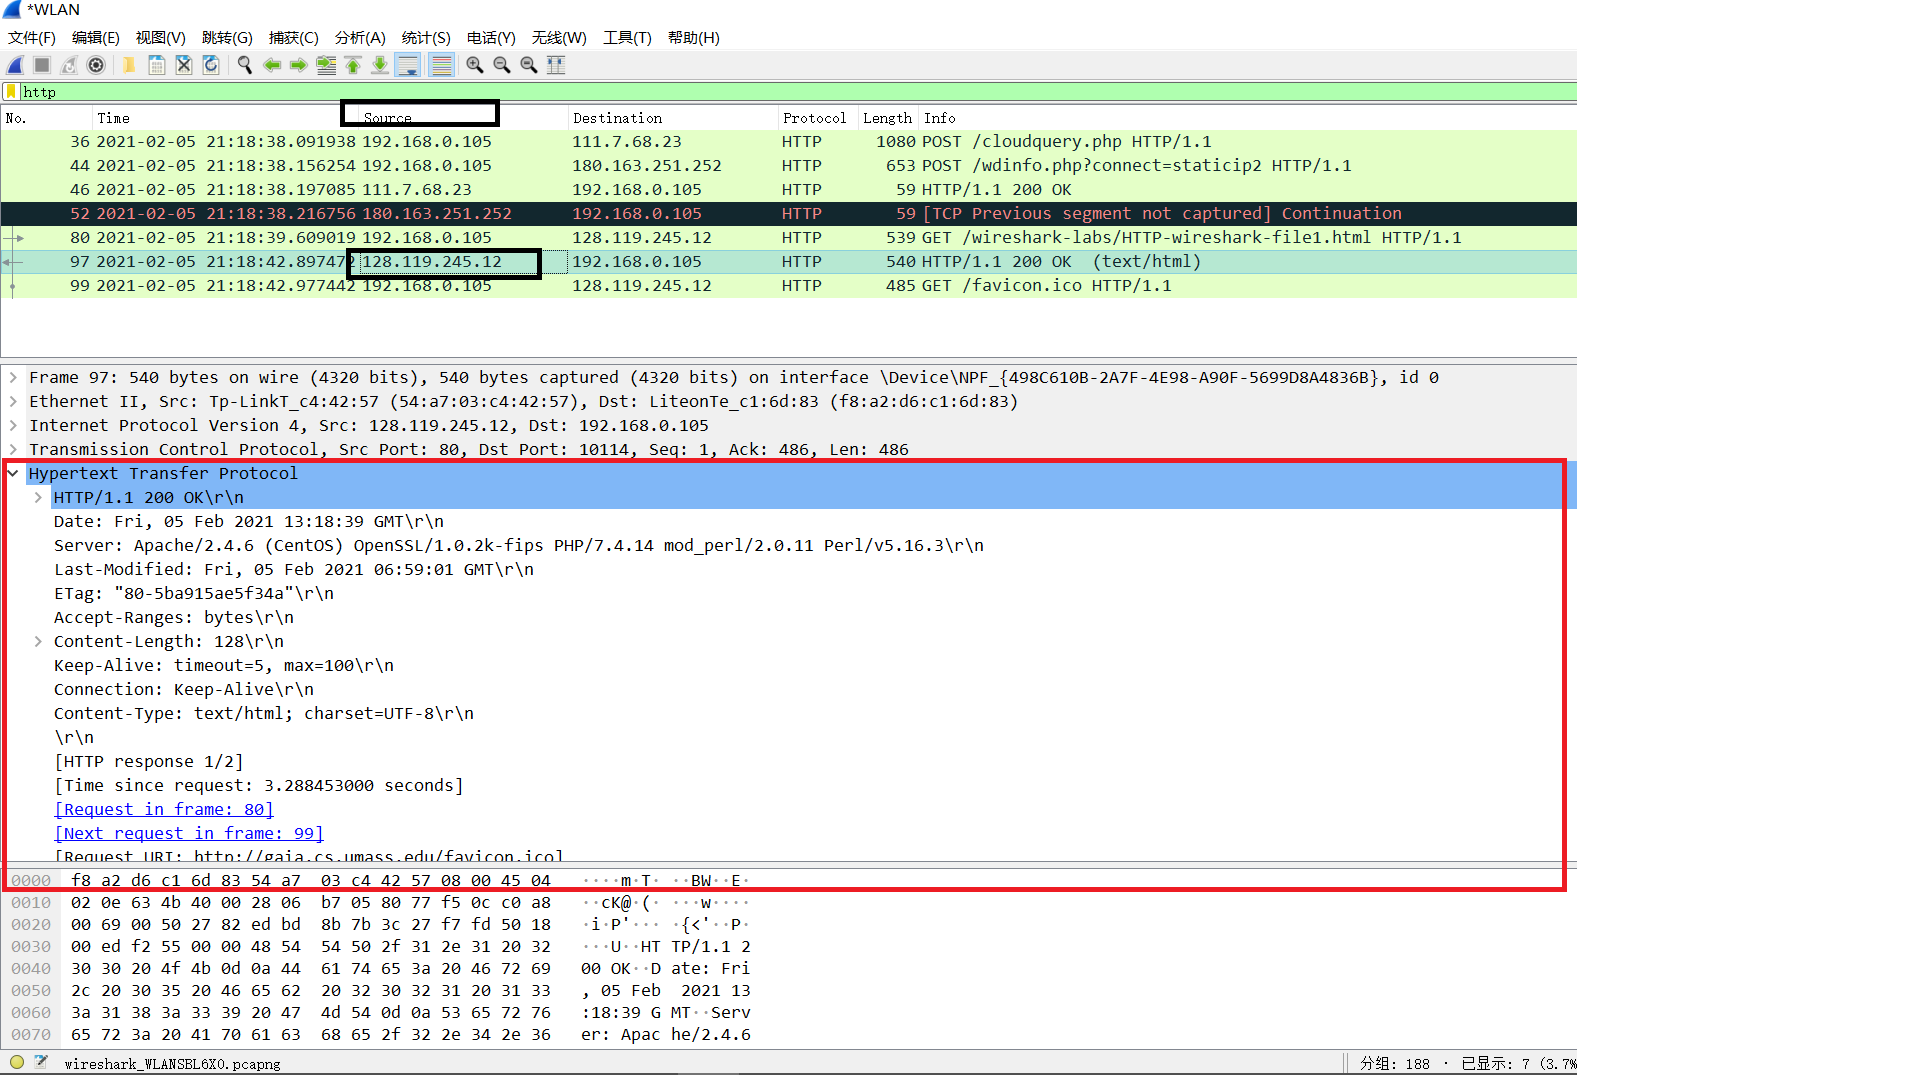Open the 无线(W) menu
1914x1075 pixels.
click(x=559, y=38)
